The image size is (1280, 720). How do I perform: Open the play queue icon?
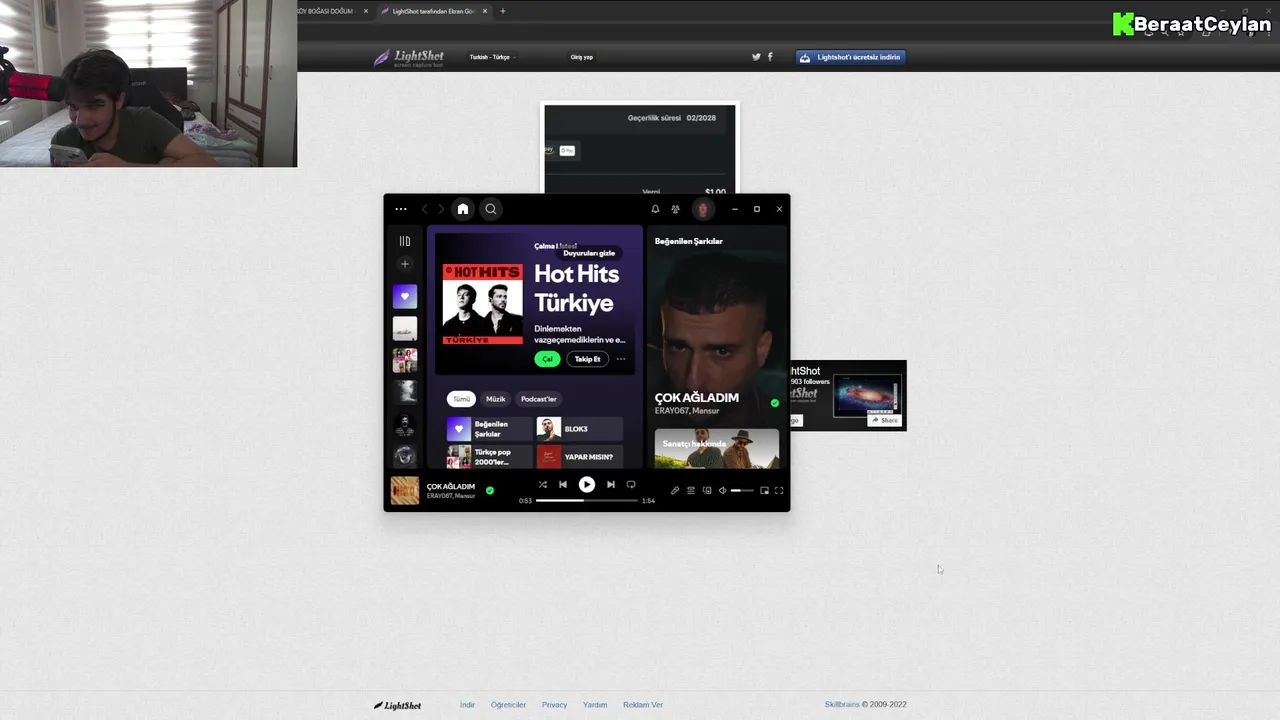[x=691, y=490]
